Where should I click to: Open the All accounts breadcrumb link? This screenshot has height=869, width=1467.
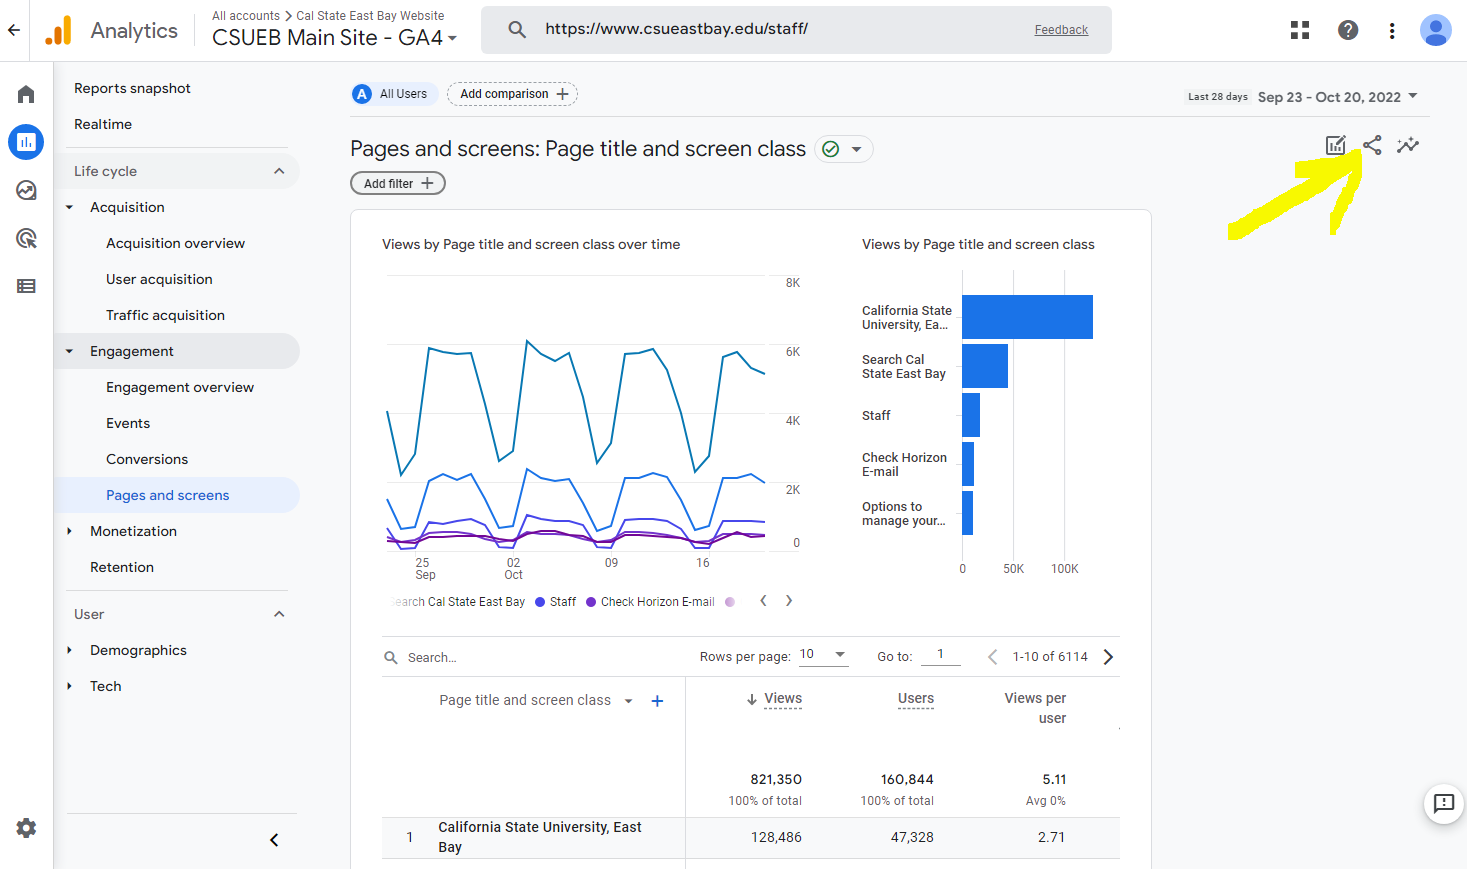tap(246, 16)
